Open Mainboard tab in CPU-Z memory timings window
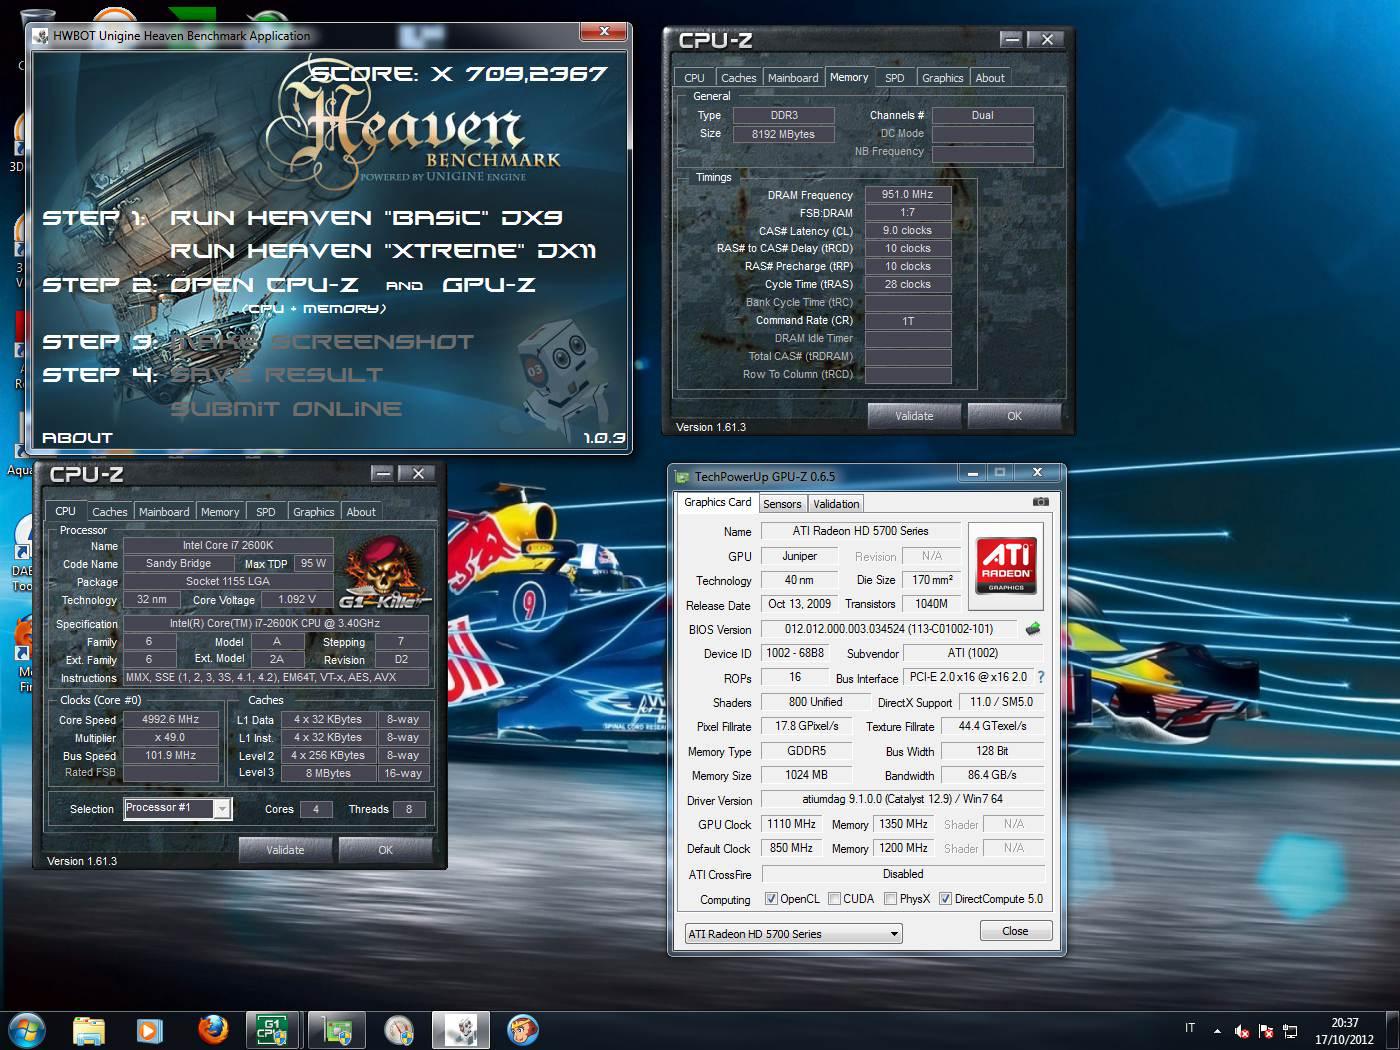Screen dimensions: 1400x1050 coord(793,78)
